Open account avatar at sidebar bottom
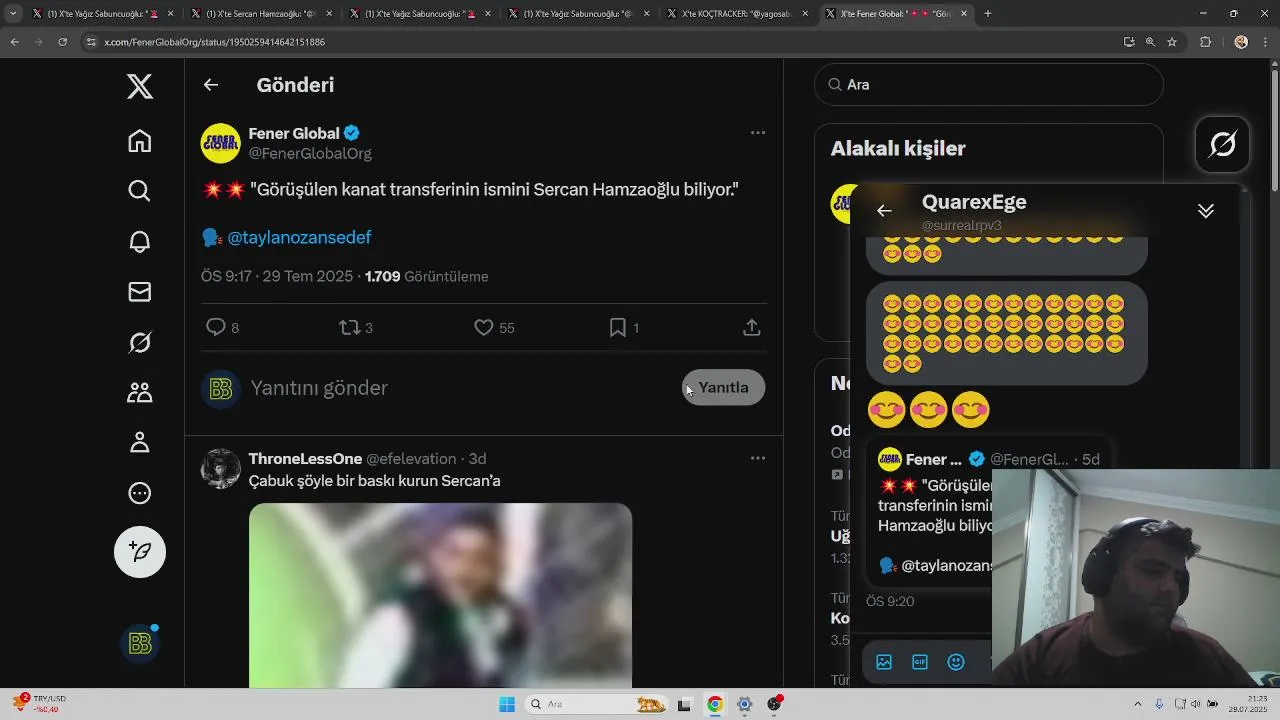Viewport: 1280px width, 720px height. [140, 643]
